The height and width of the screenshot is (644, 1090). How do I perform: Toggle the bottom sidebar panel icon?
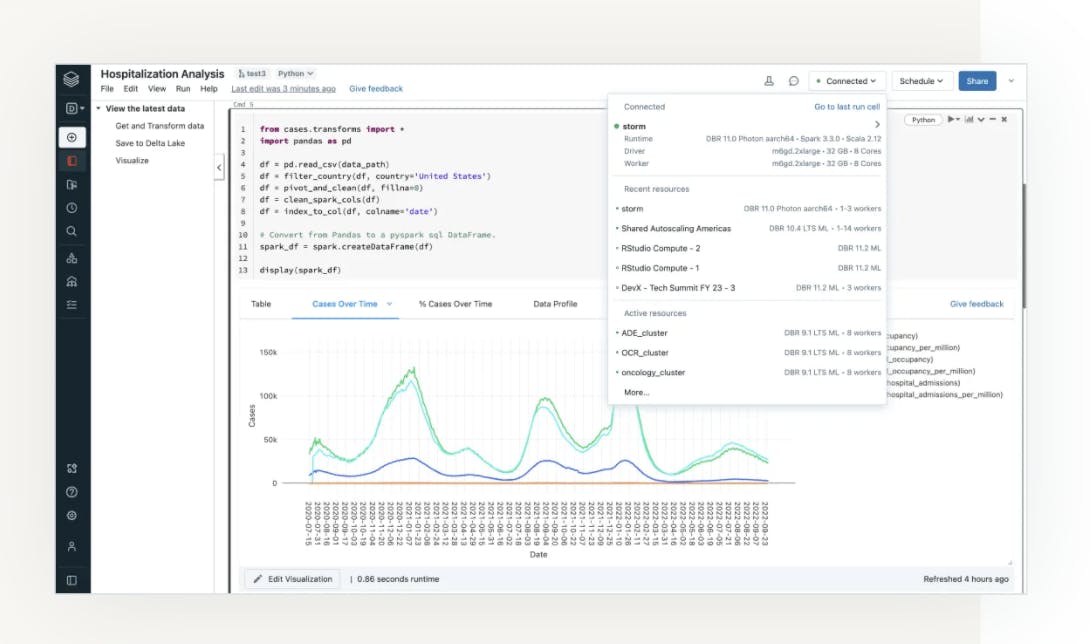pos(71,580)
